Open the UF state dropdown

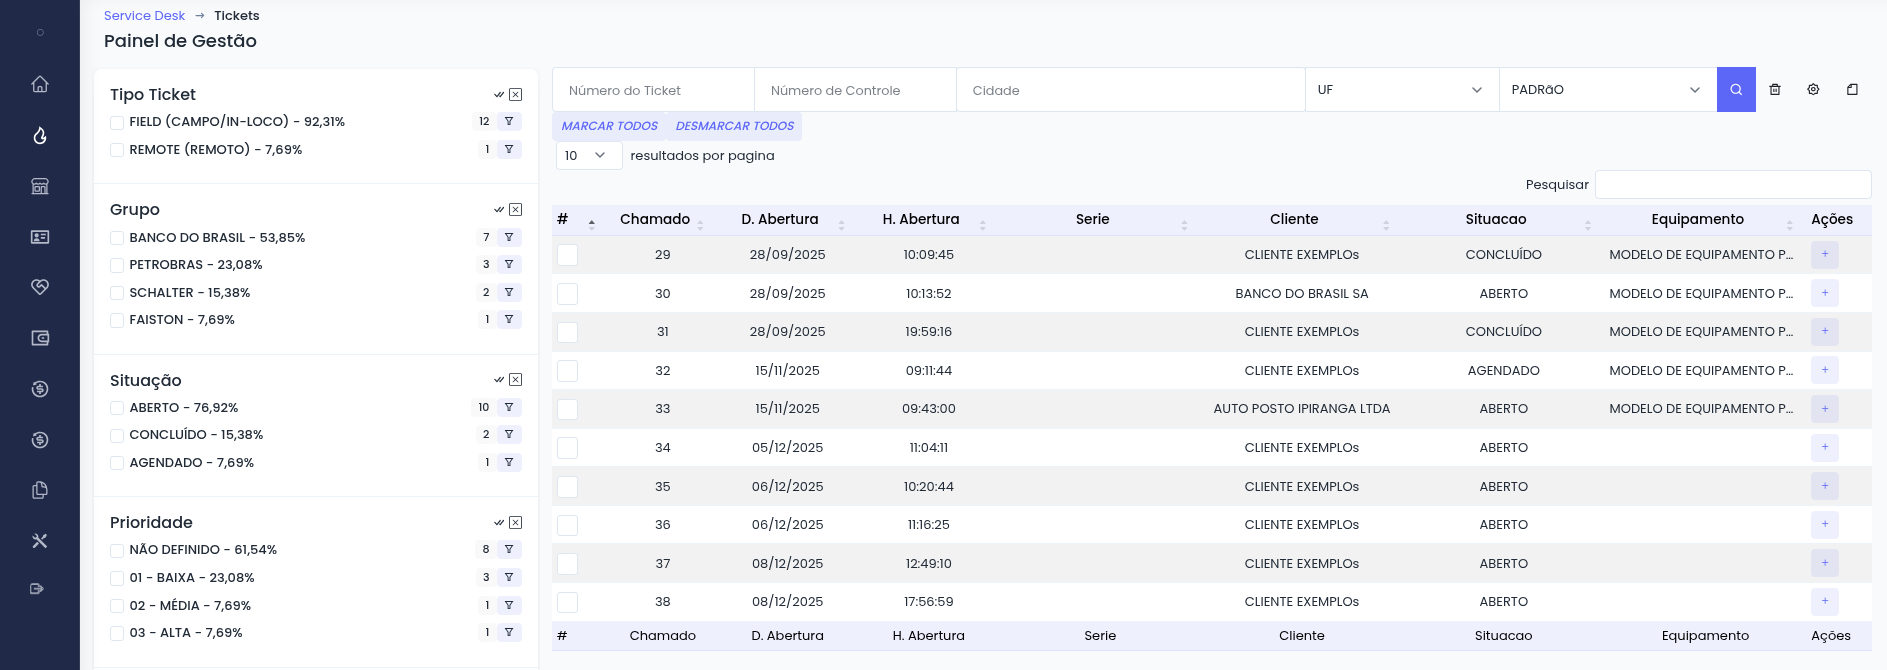pyautogui.click(x=1401, y=90)
